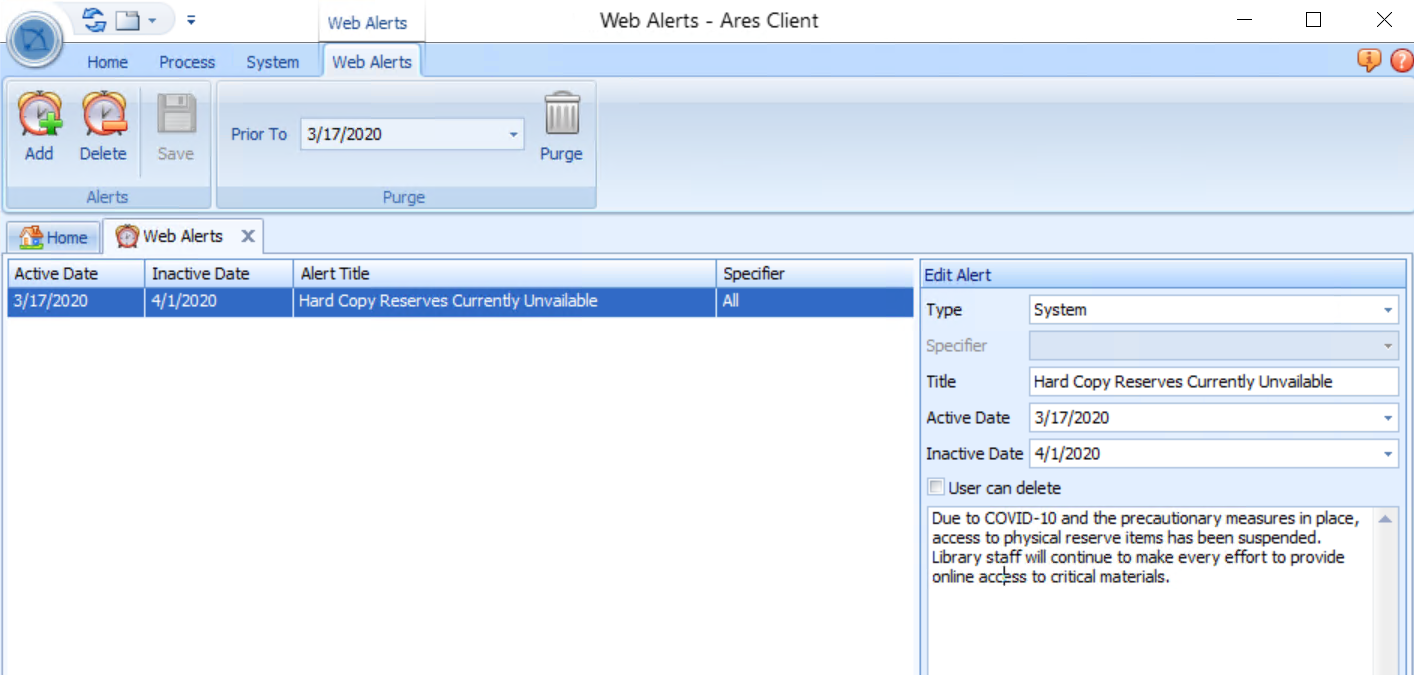Viewport: 1414px width, 675px height.
Task: Close the Web Alerts workspace tab
Action: point(247,236)
